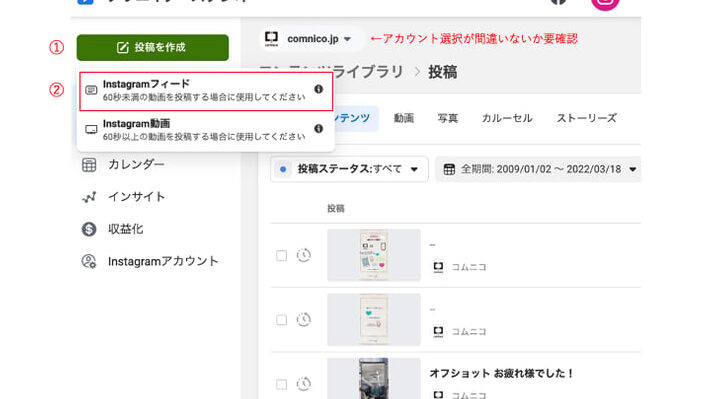
Task: Click the scheduled clock icon in first row
Action: coord(304,255)
